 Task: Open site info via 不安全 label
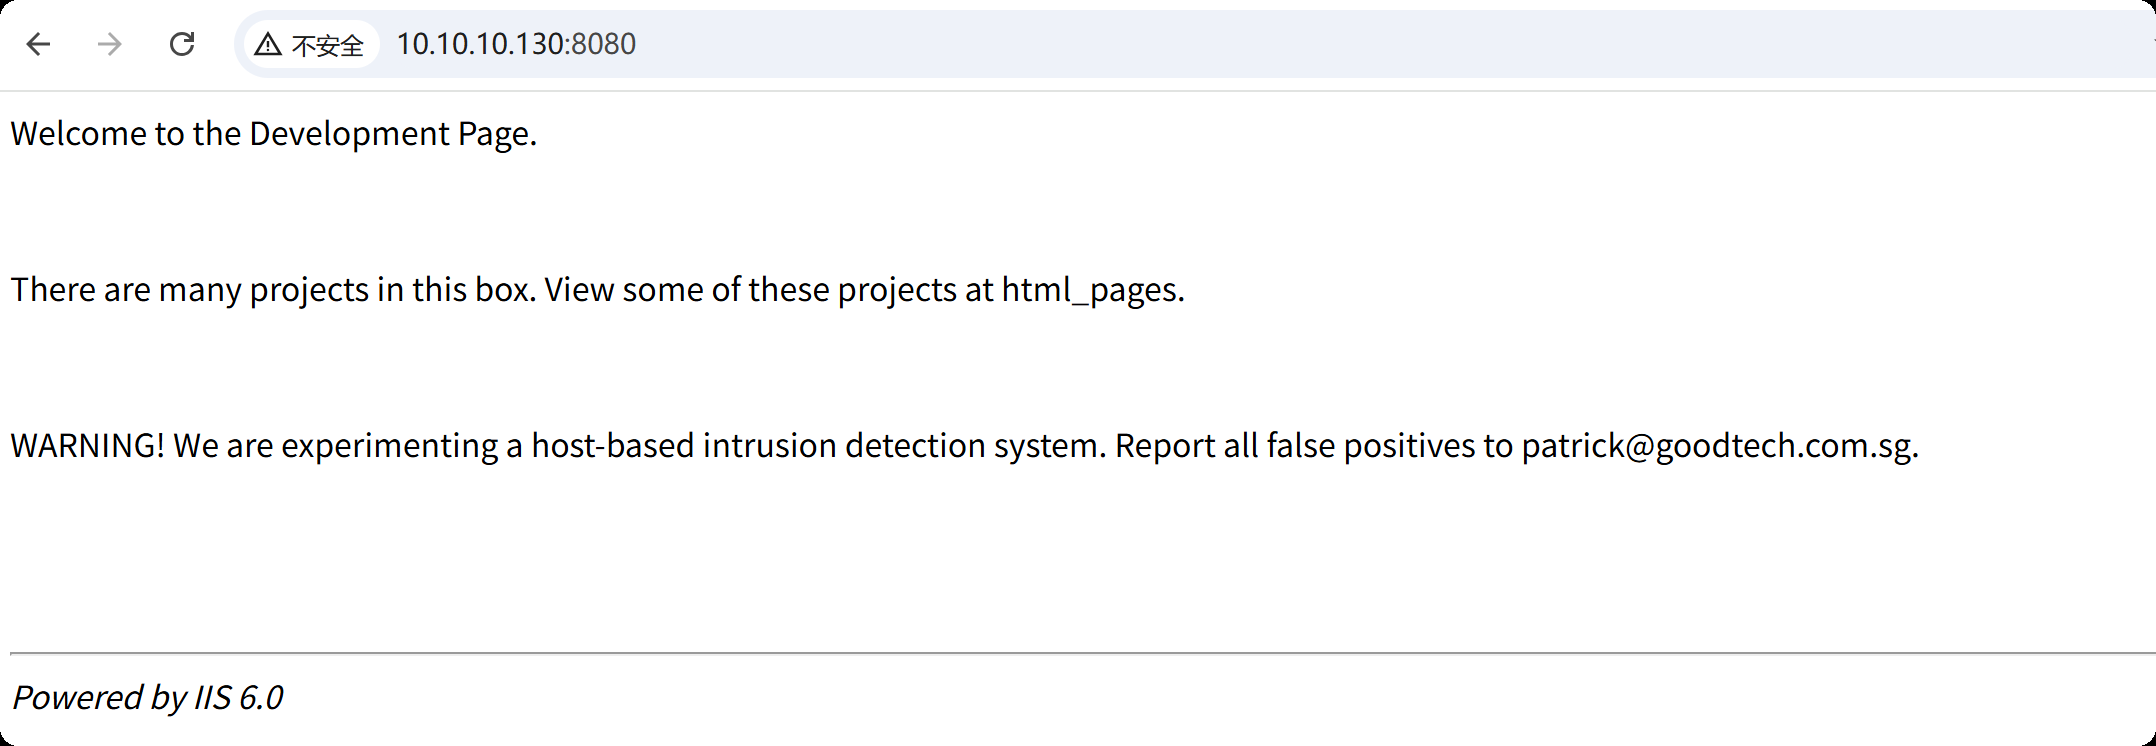327,46
